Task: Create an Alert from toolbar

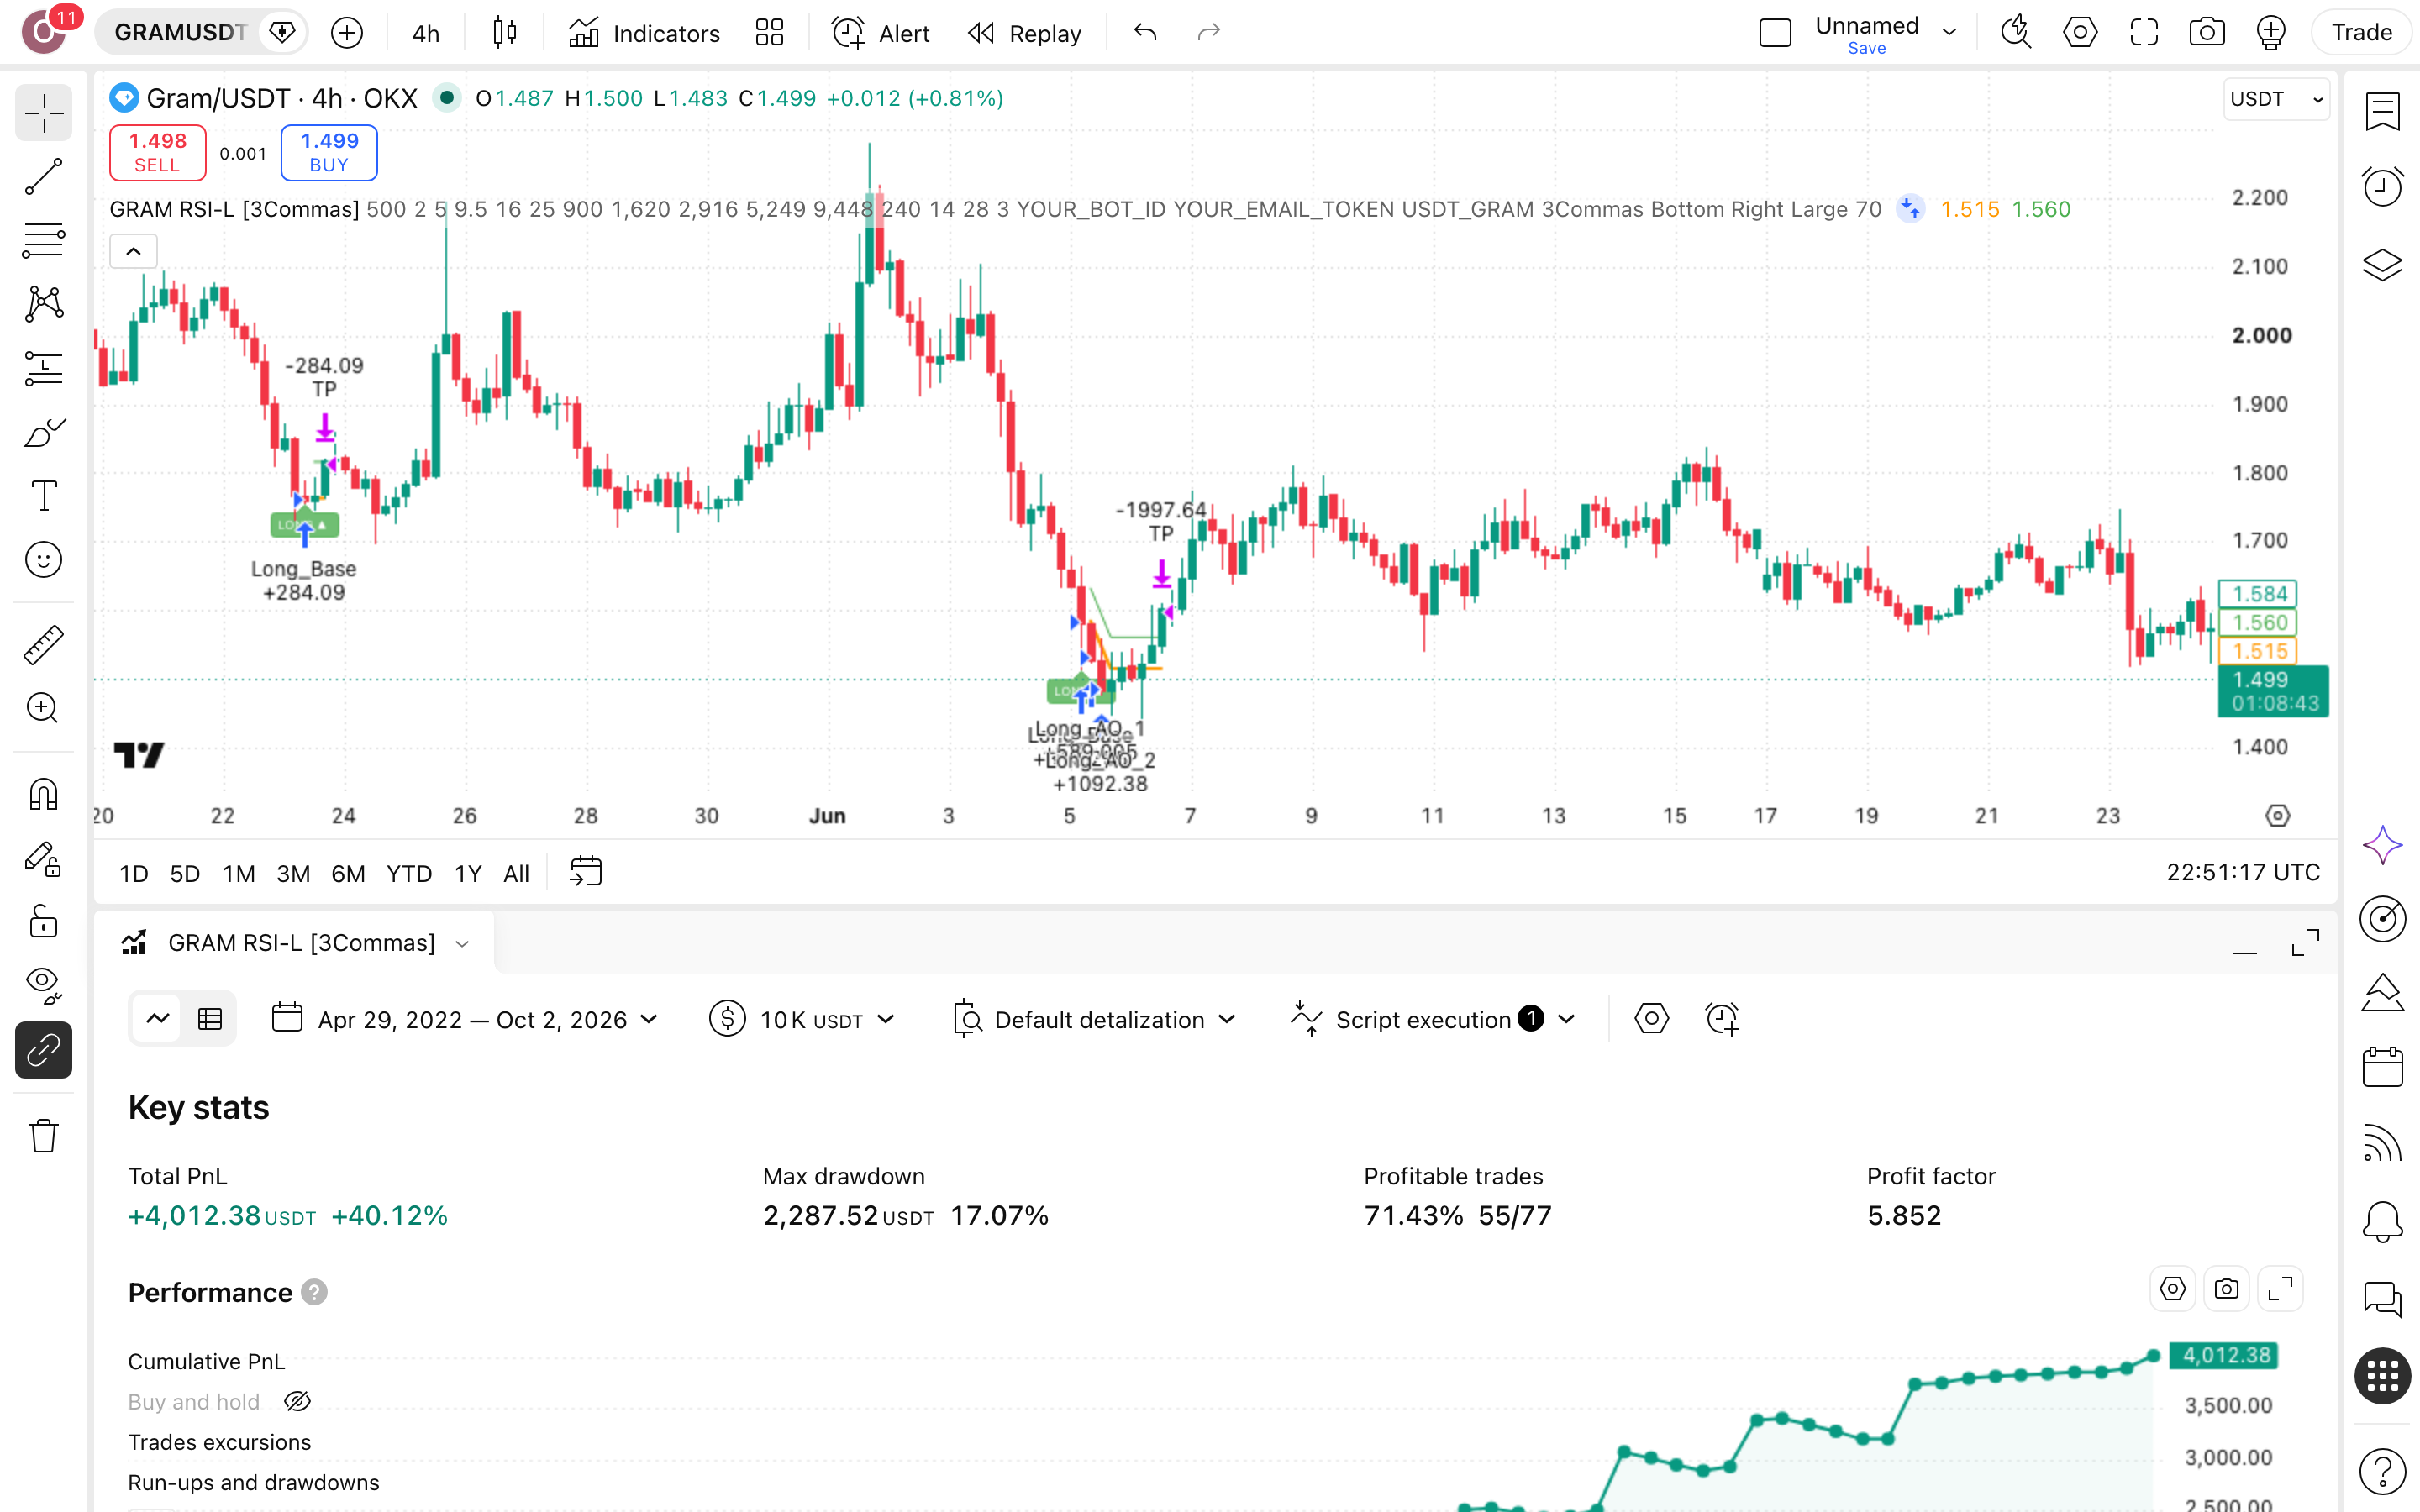Action: point(880,33)
